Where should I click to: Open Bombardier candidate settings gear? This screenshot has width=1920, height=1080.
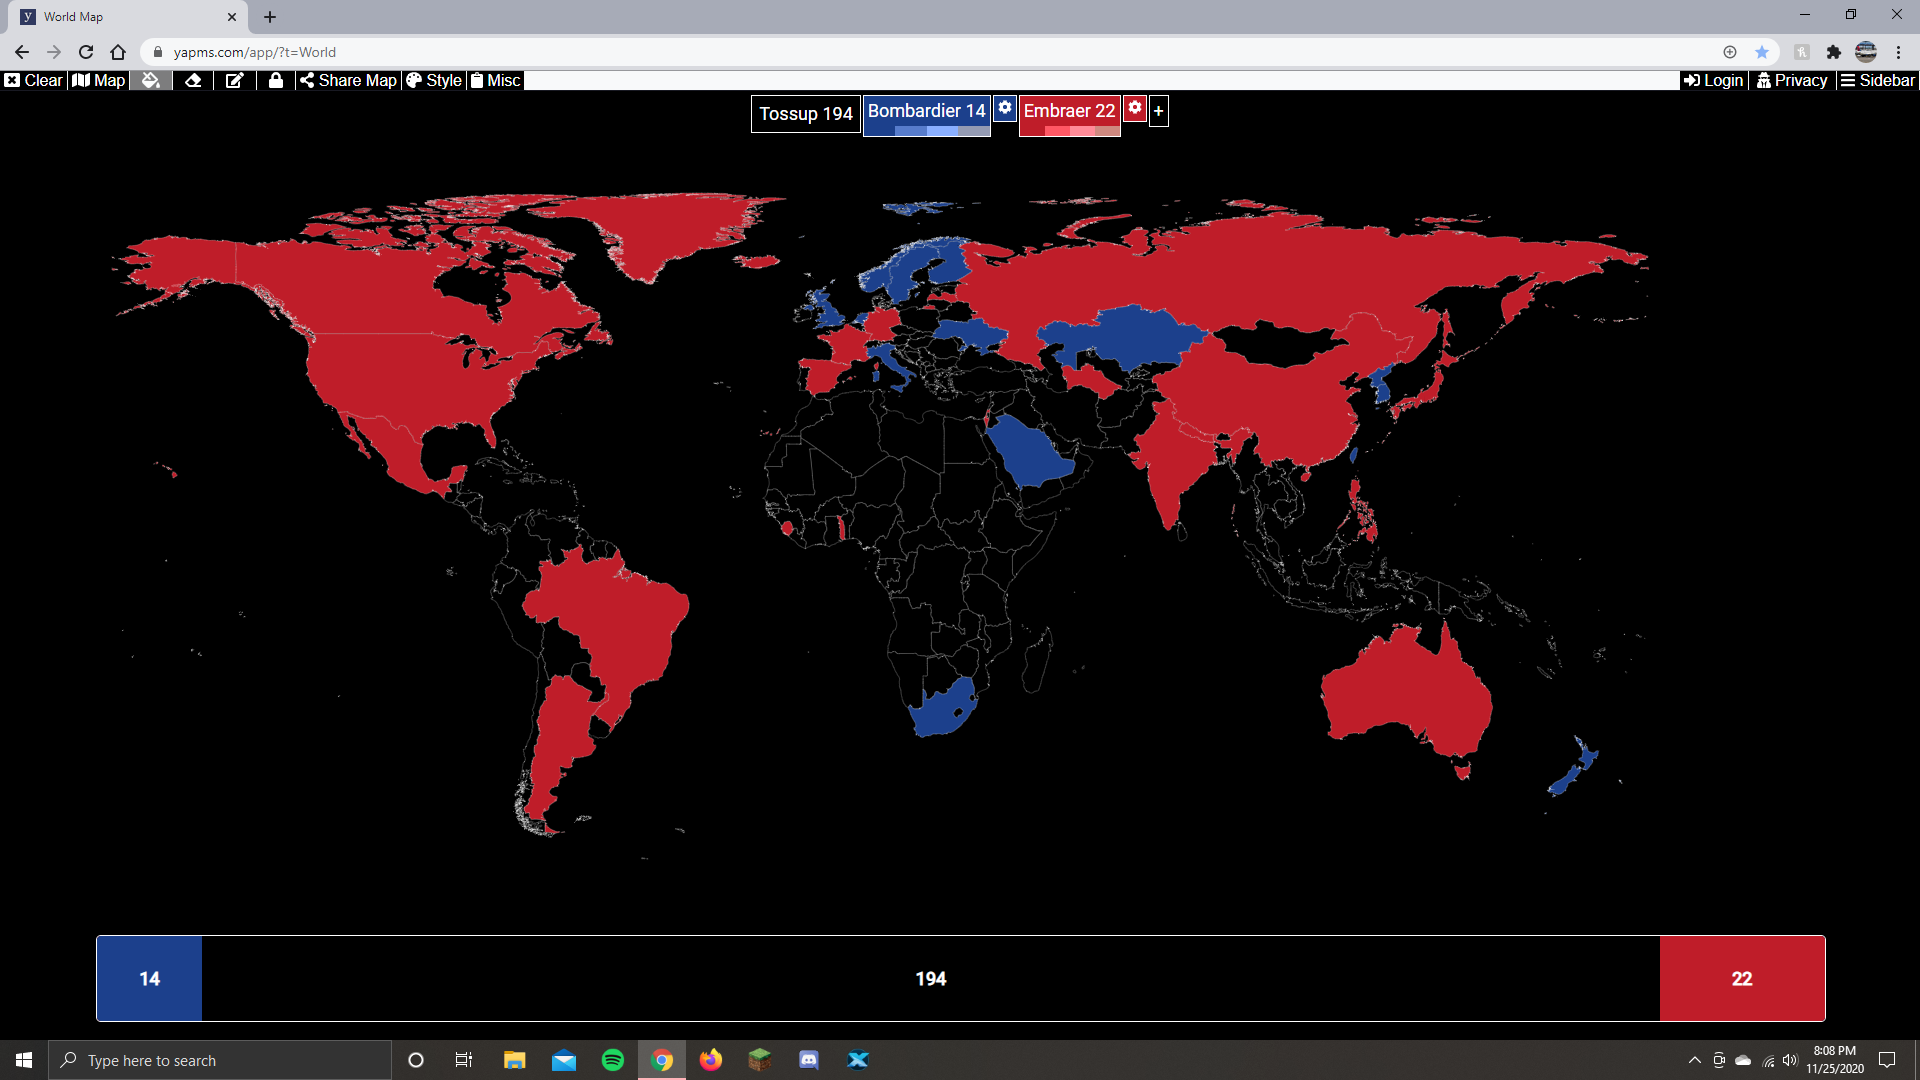(x=1004, y=108)
